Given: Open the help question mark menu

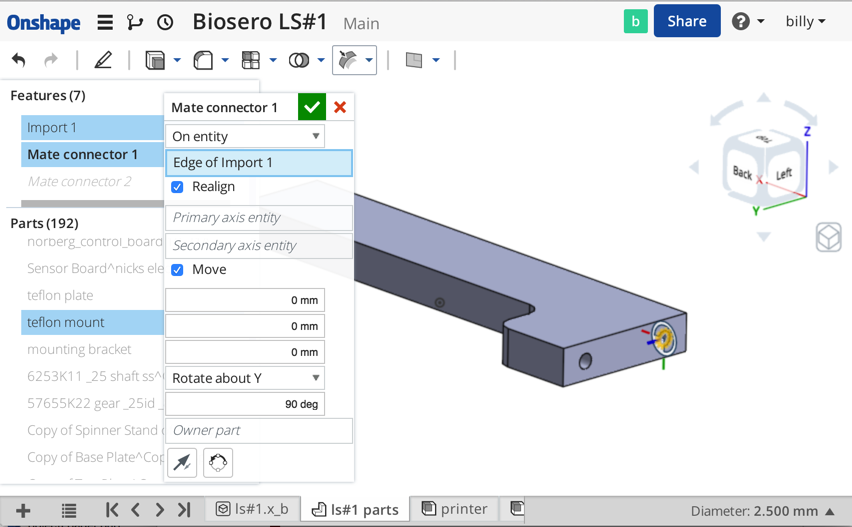Looking at the screenshot, I should (748, 22).
